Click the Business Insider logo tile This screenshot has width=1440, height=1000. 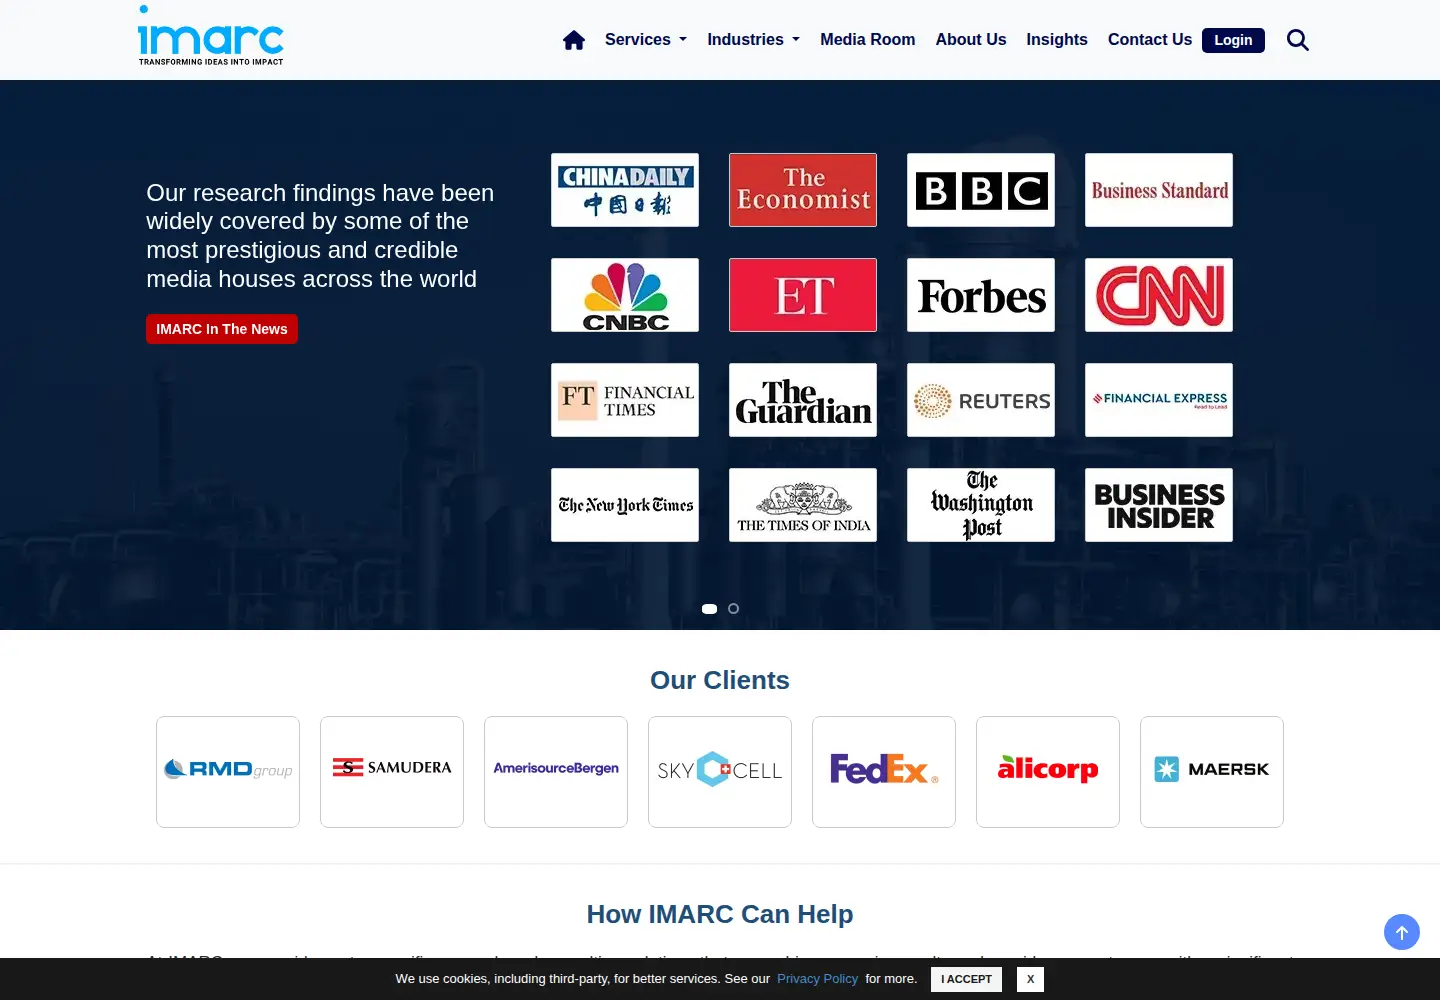(1159, 505)
